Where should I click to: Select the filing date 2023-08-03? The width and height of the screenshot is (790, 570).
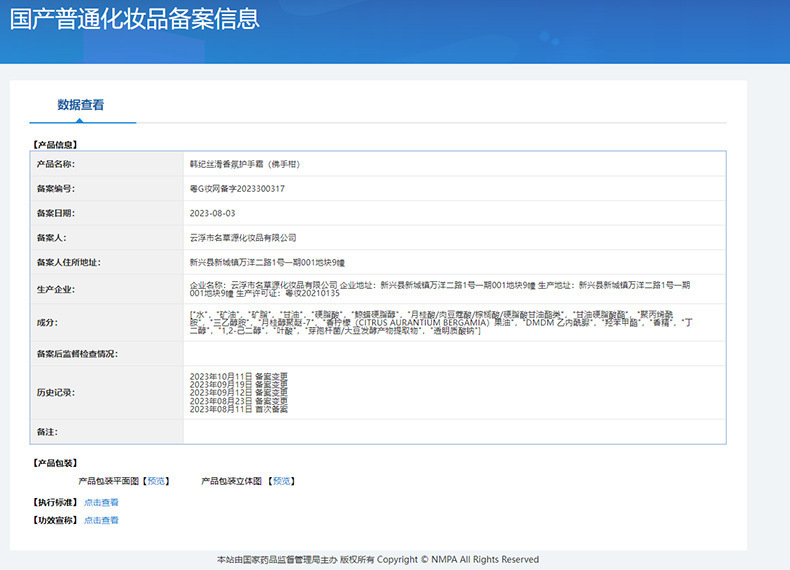pos(213,213)
